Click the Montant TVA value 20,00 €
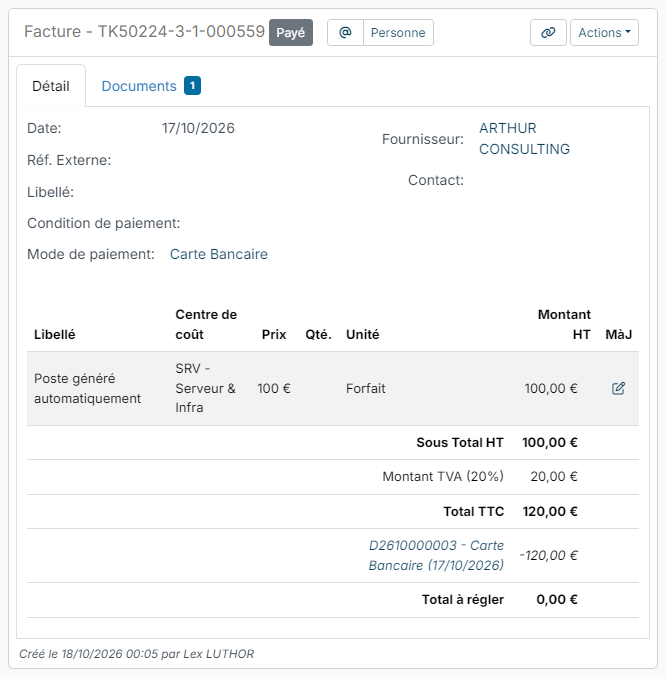This screenshot has height=677, width=666. point(554,476)
